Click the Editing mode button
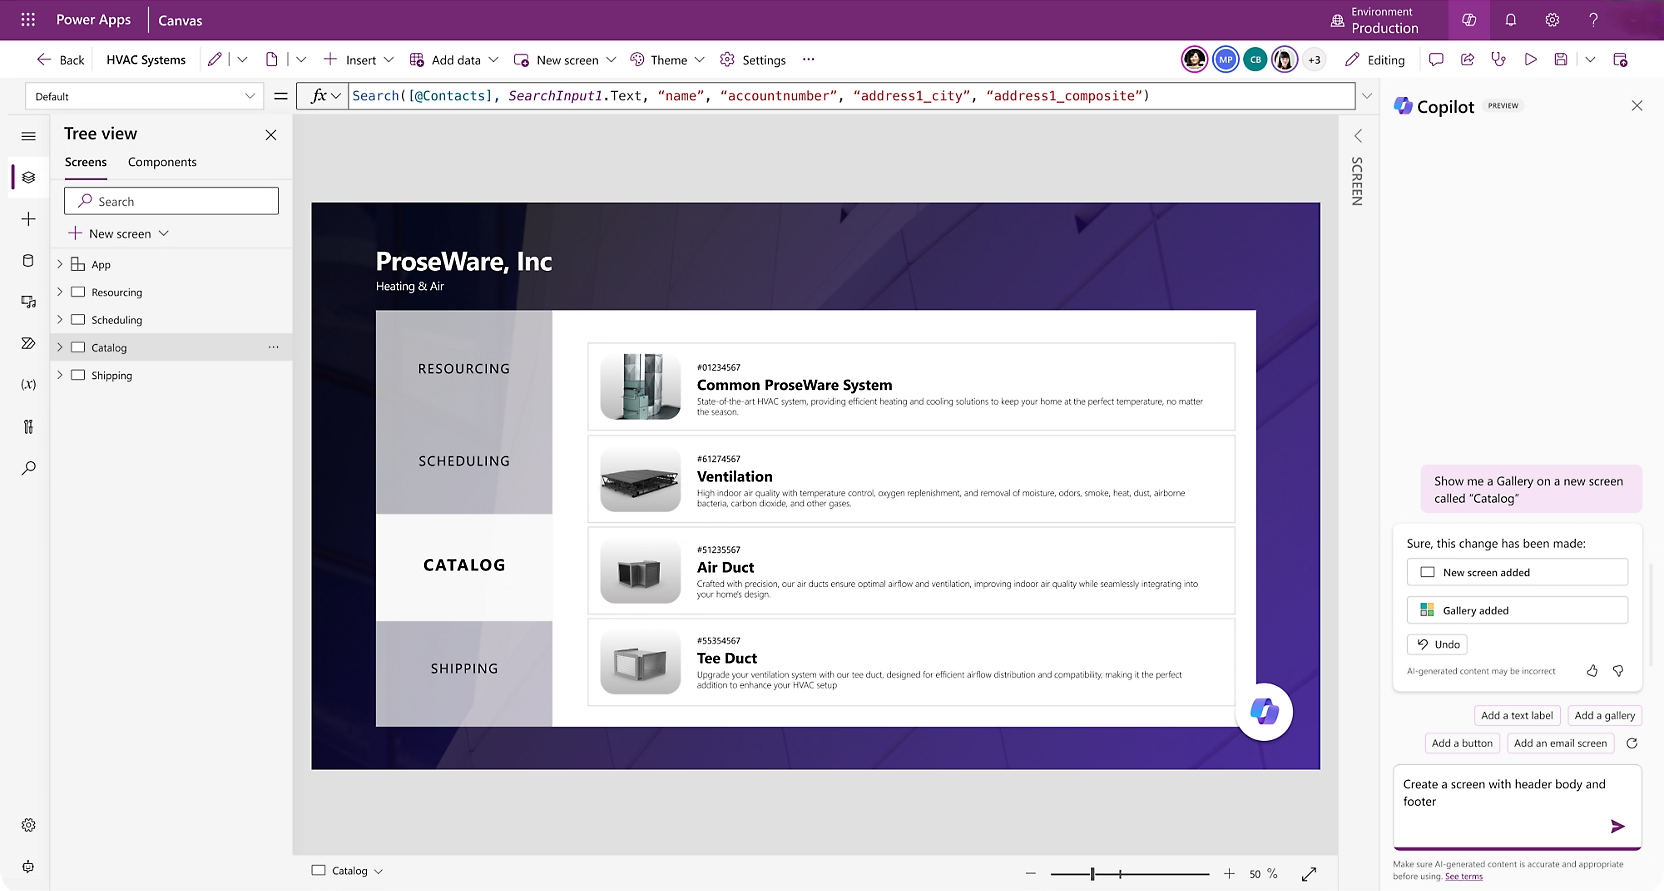The height and width of the screenshot is (891, 1664). (x=1375, y=60)
